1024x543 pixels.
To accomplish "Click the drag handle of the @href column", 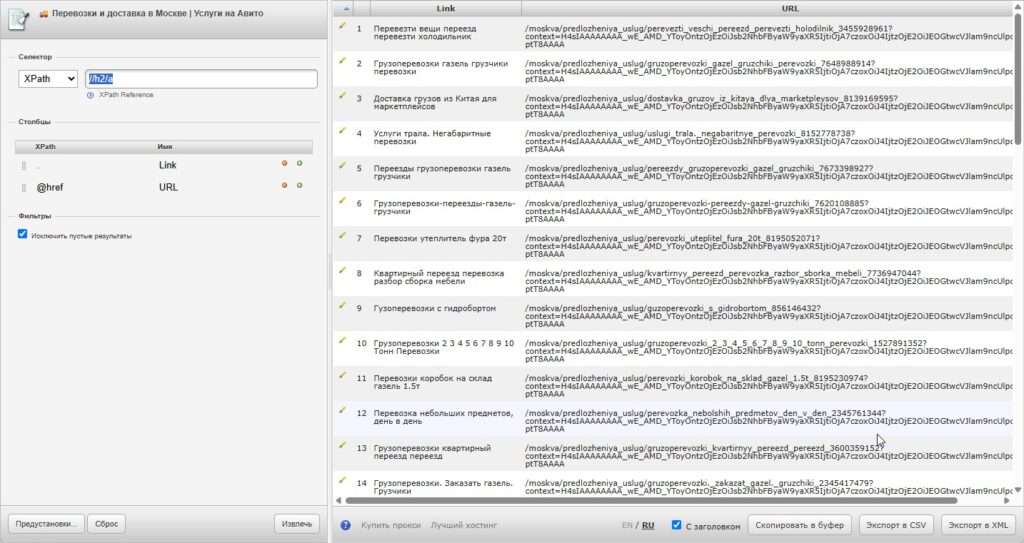I will click(24, 188).
